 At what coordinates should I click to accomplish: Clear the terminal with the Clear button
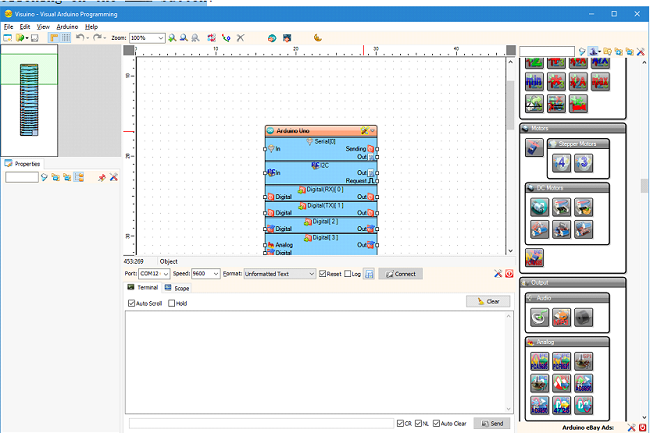click(x=488, y=301)
